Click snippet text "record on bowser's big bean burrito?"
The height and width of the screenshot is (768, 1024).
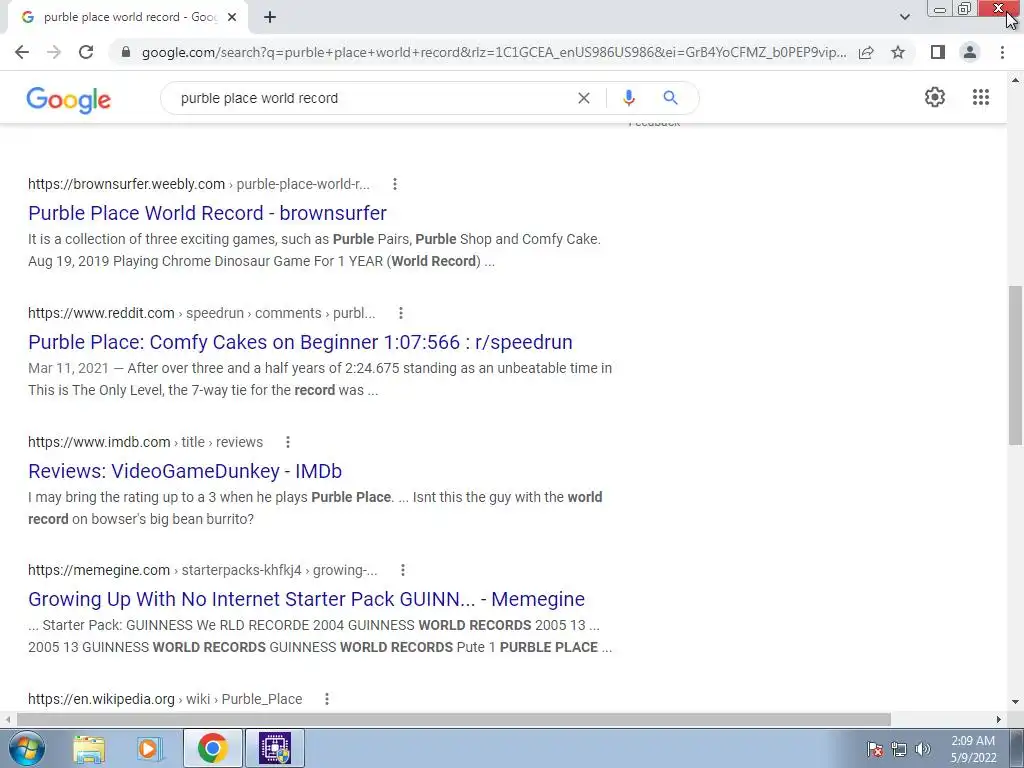[141, 519]
